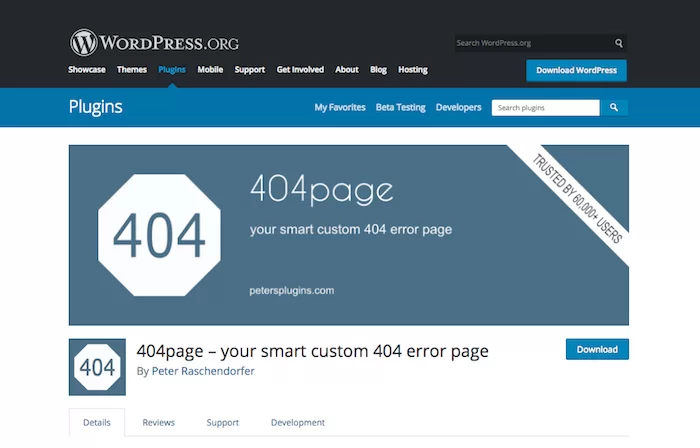This screenshot has width=700, height=448.
Task: Select Plugins in the top navigation
Action: (172, 70)
